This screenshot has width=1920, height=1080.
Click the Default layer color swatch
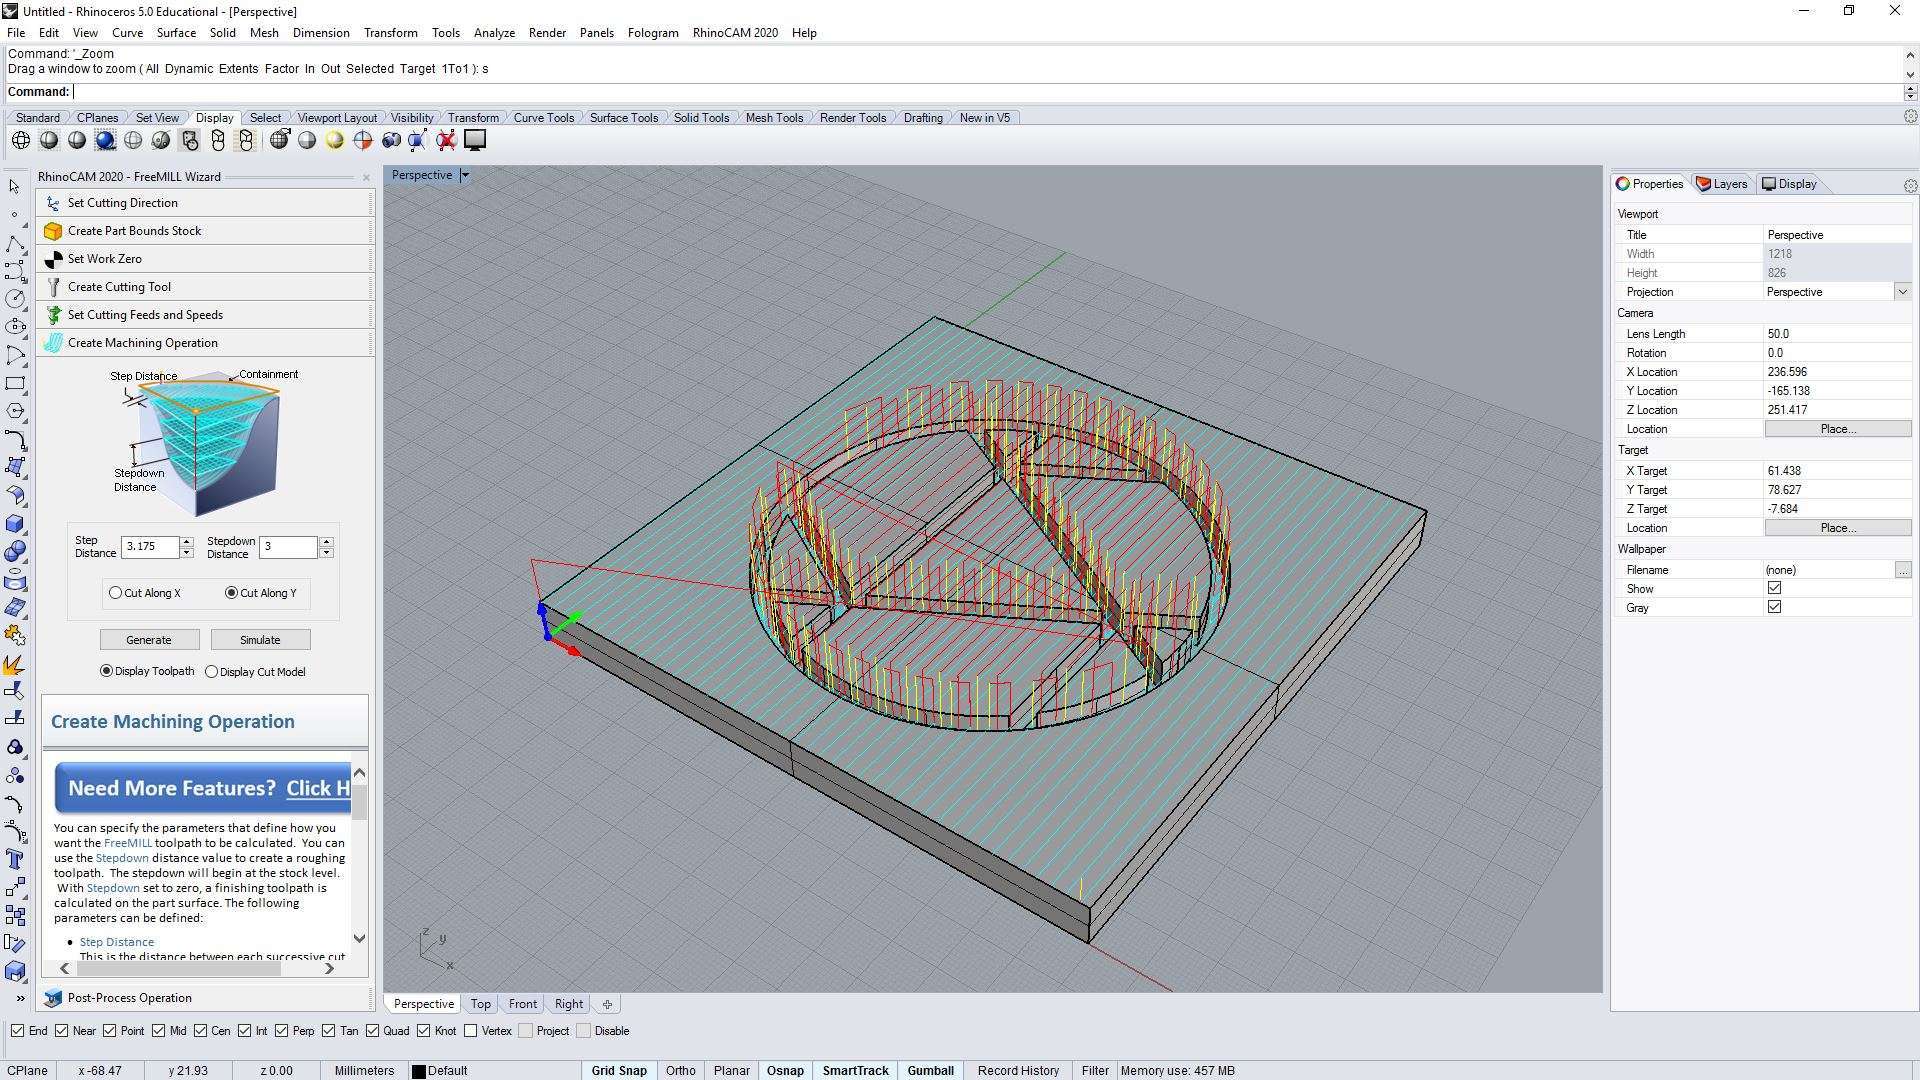click(419, 1071)
